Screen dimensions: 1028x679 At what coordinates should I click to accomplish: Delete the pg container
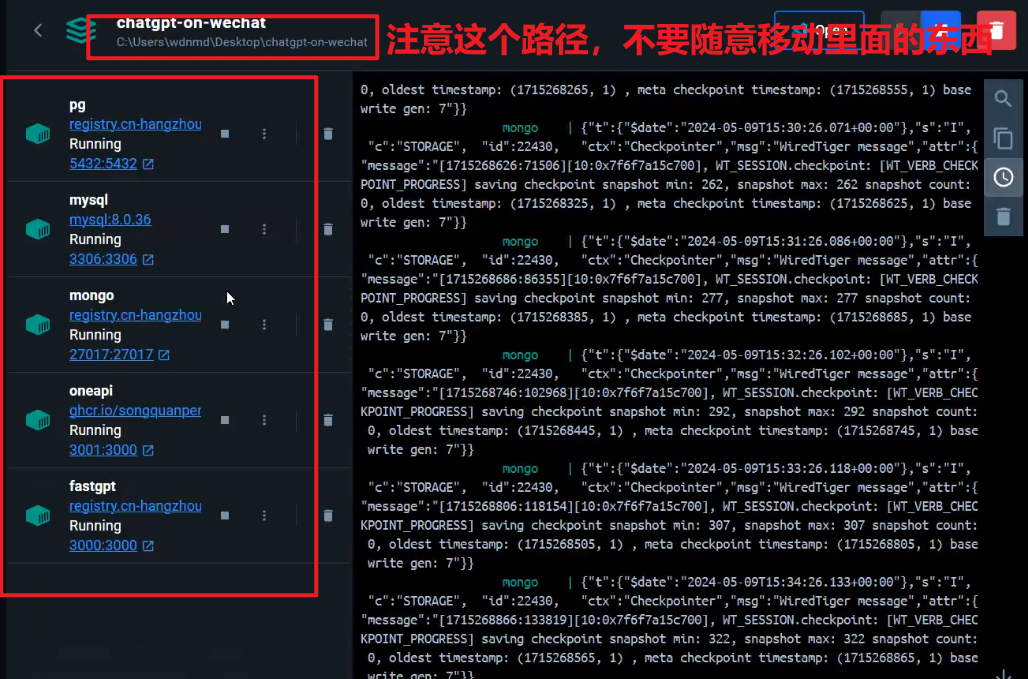[x=328, y=133]
